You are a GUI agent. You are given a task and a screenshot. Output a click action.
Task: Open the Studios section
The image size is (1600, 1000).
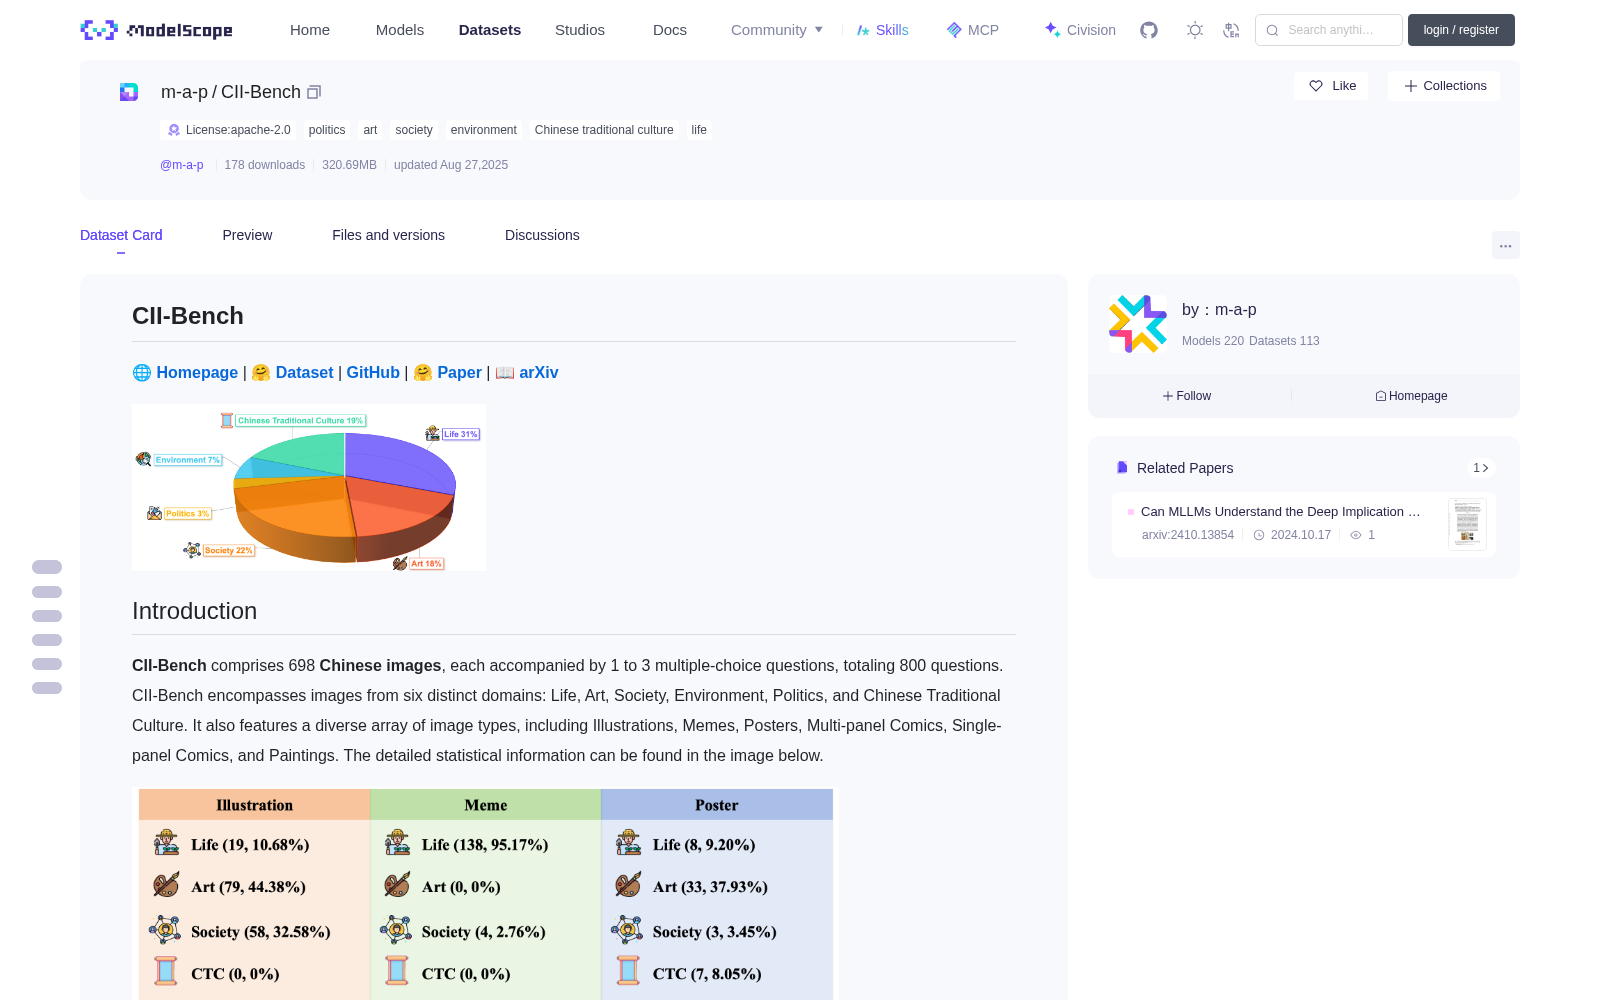(x=580, y=30)
